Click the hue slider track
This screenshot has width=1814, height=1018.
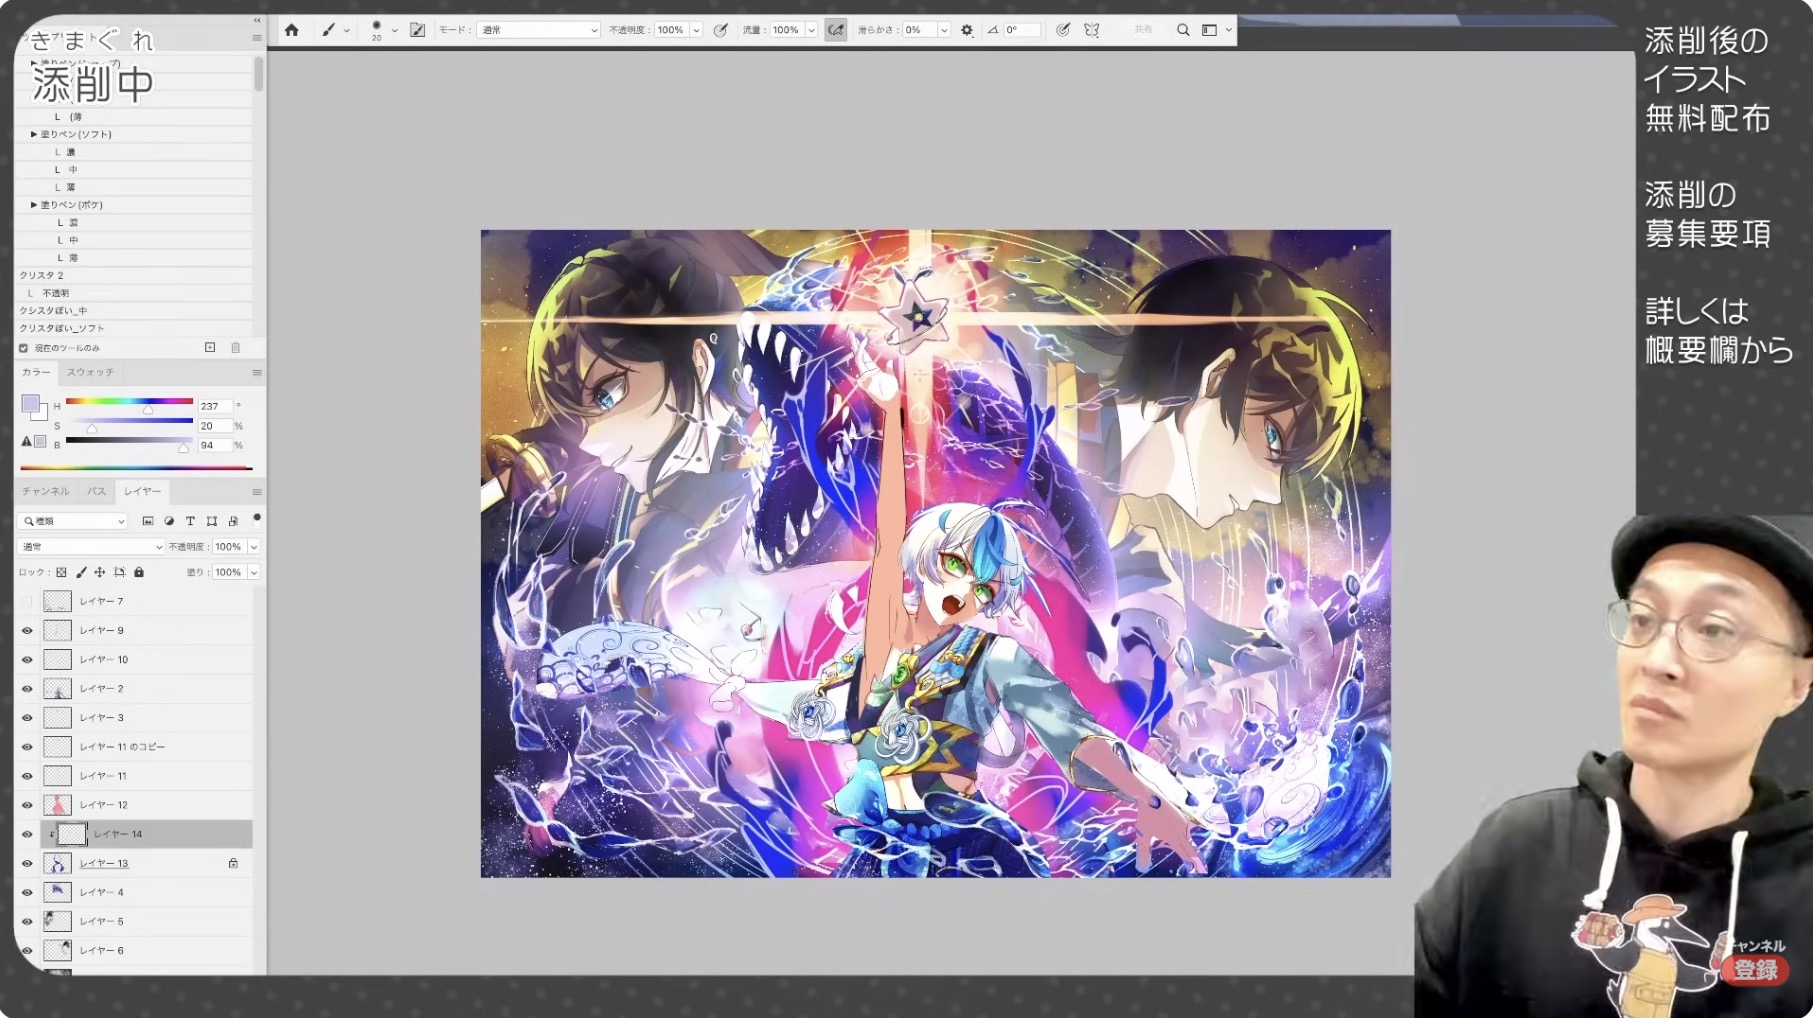point(129,401)
